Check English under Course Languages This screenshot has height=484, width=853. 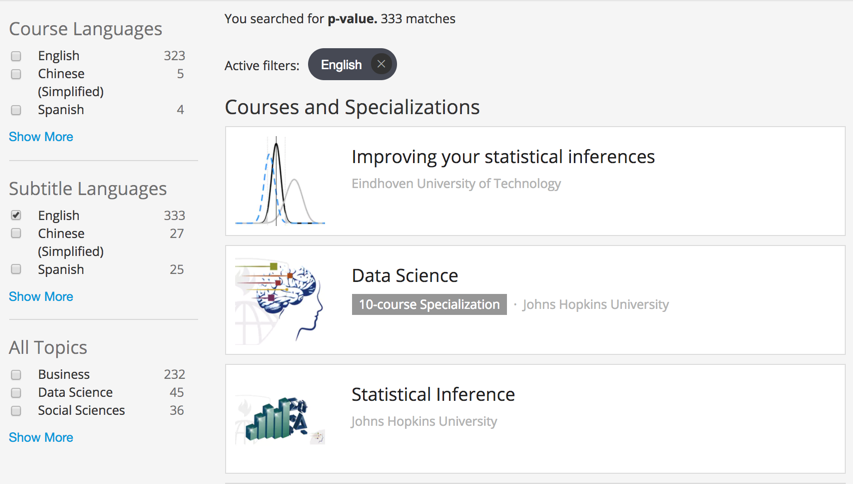16,56
